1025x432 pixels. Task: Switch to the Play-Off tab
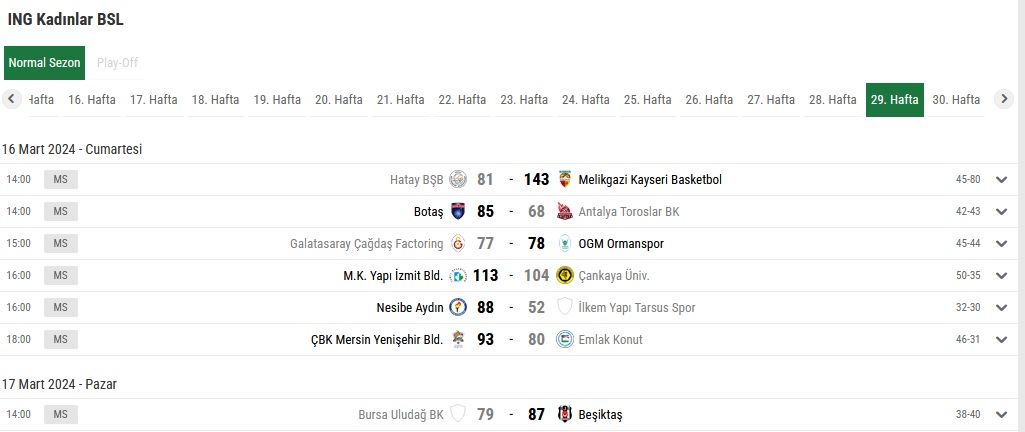(x=118, y=63)
